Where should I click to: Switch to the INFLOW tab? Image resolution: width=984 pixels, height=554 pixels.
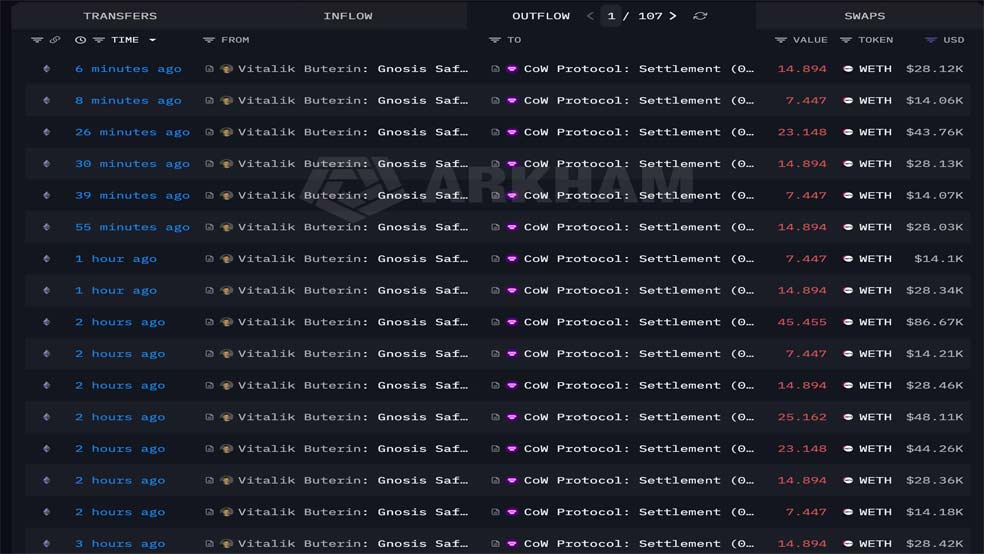coord(348,16)
